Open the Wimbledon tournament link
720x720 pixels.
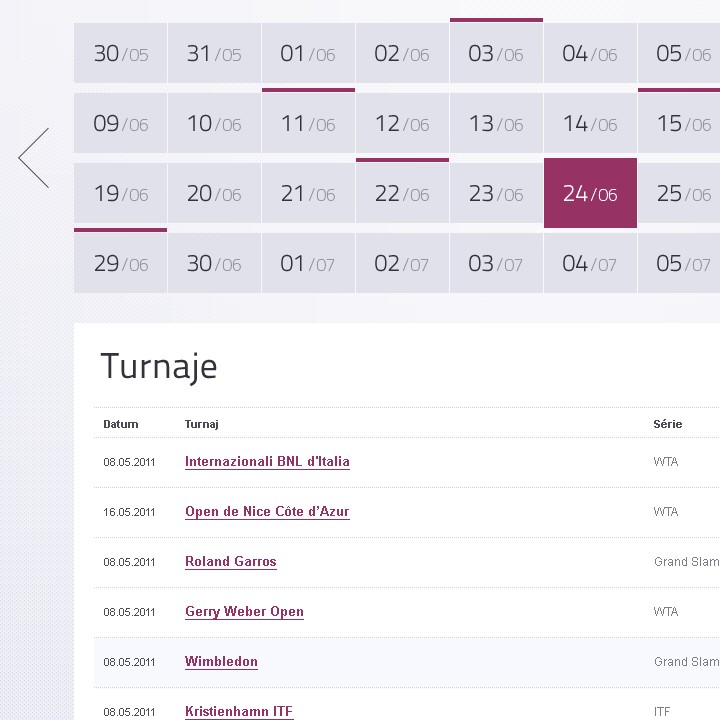[x=221, y=662]
